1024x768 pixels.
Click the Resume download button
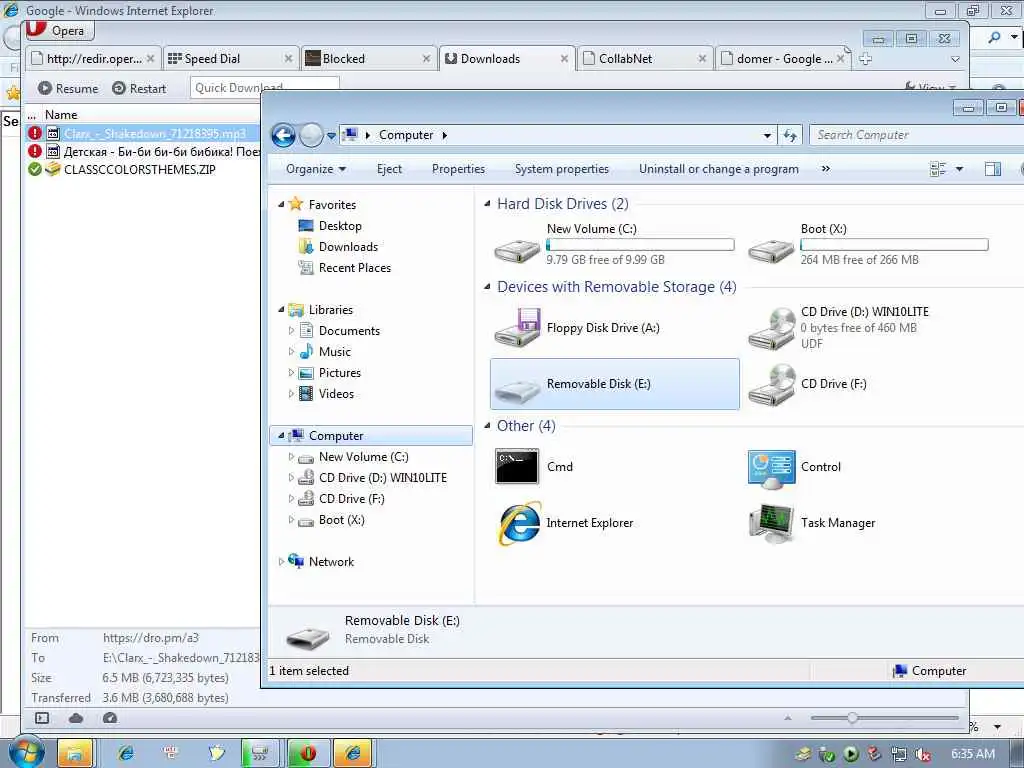point(68,88)
